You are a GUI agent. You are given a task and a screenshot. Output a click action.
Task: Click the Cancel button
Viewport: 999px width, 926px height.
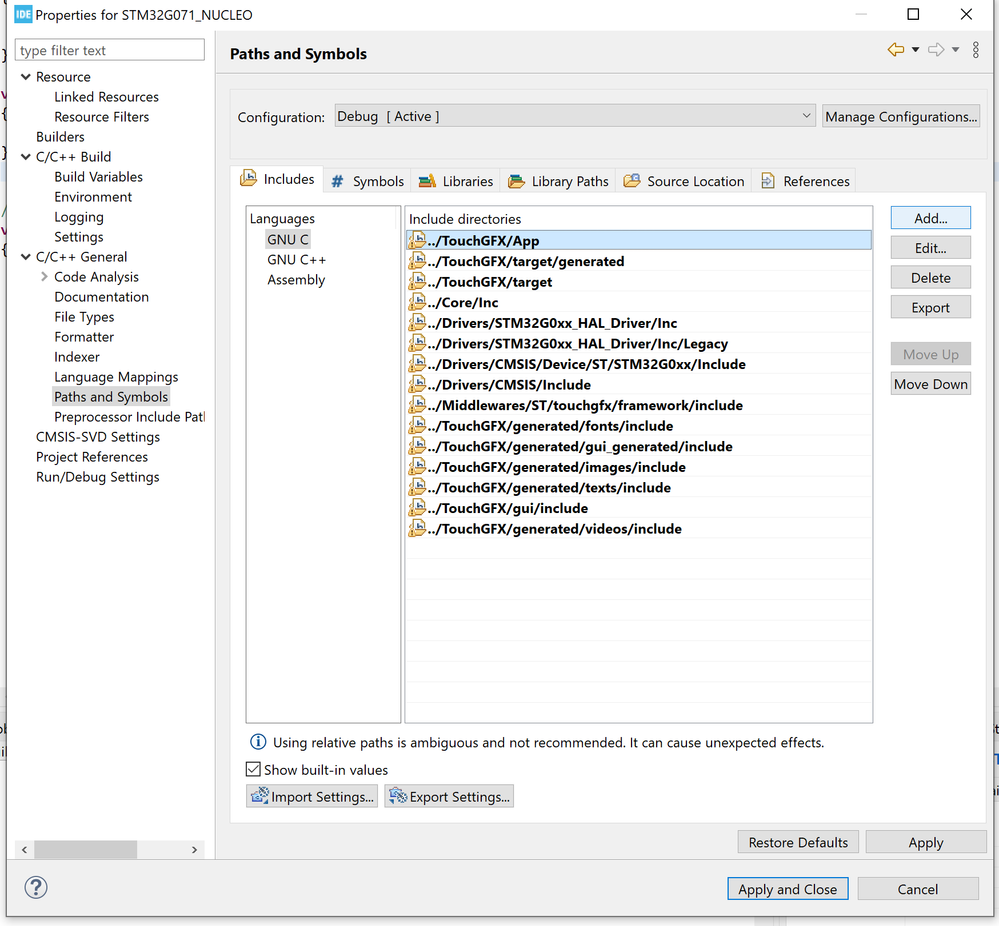pos(918,889)
